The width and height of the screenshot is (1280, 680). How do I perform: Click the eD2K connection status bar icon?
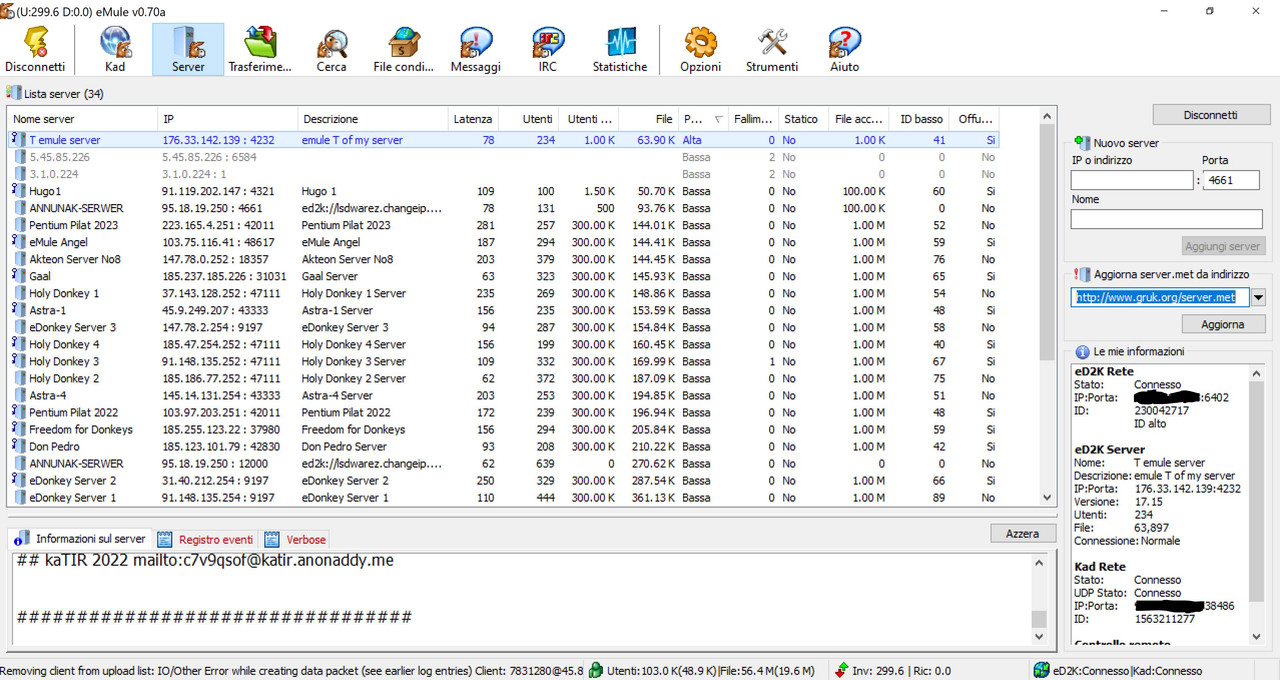[x=1042, y=670]
